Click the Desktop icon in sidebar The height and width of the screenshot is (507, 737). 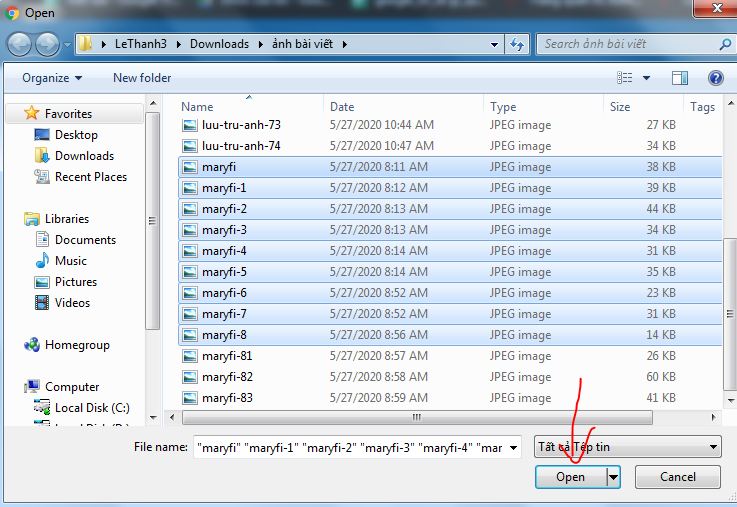coord(42,135)
